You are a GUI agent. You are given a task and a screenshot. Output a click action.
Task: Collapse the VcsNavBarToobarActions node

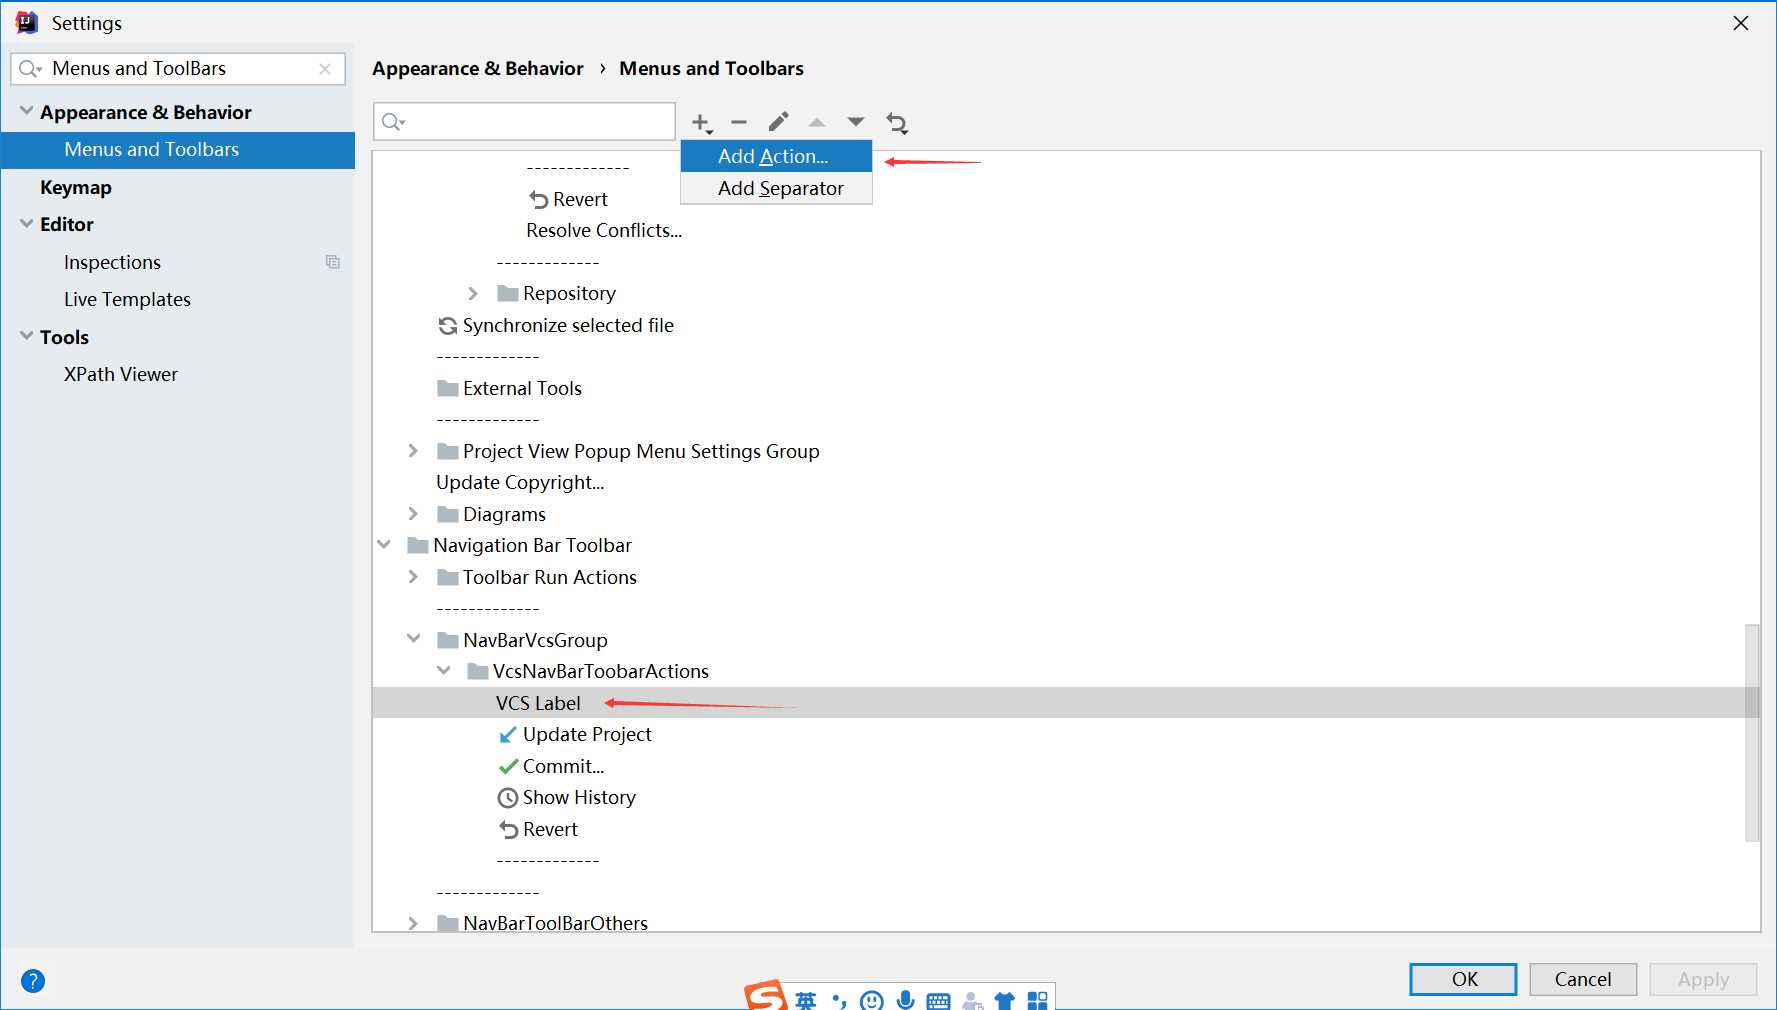click(x=443, y=671)
